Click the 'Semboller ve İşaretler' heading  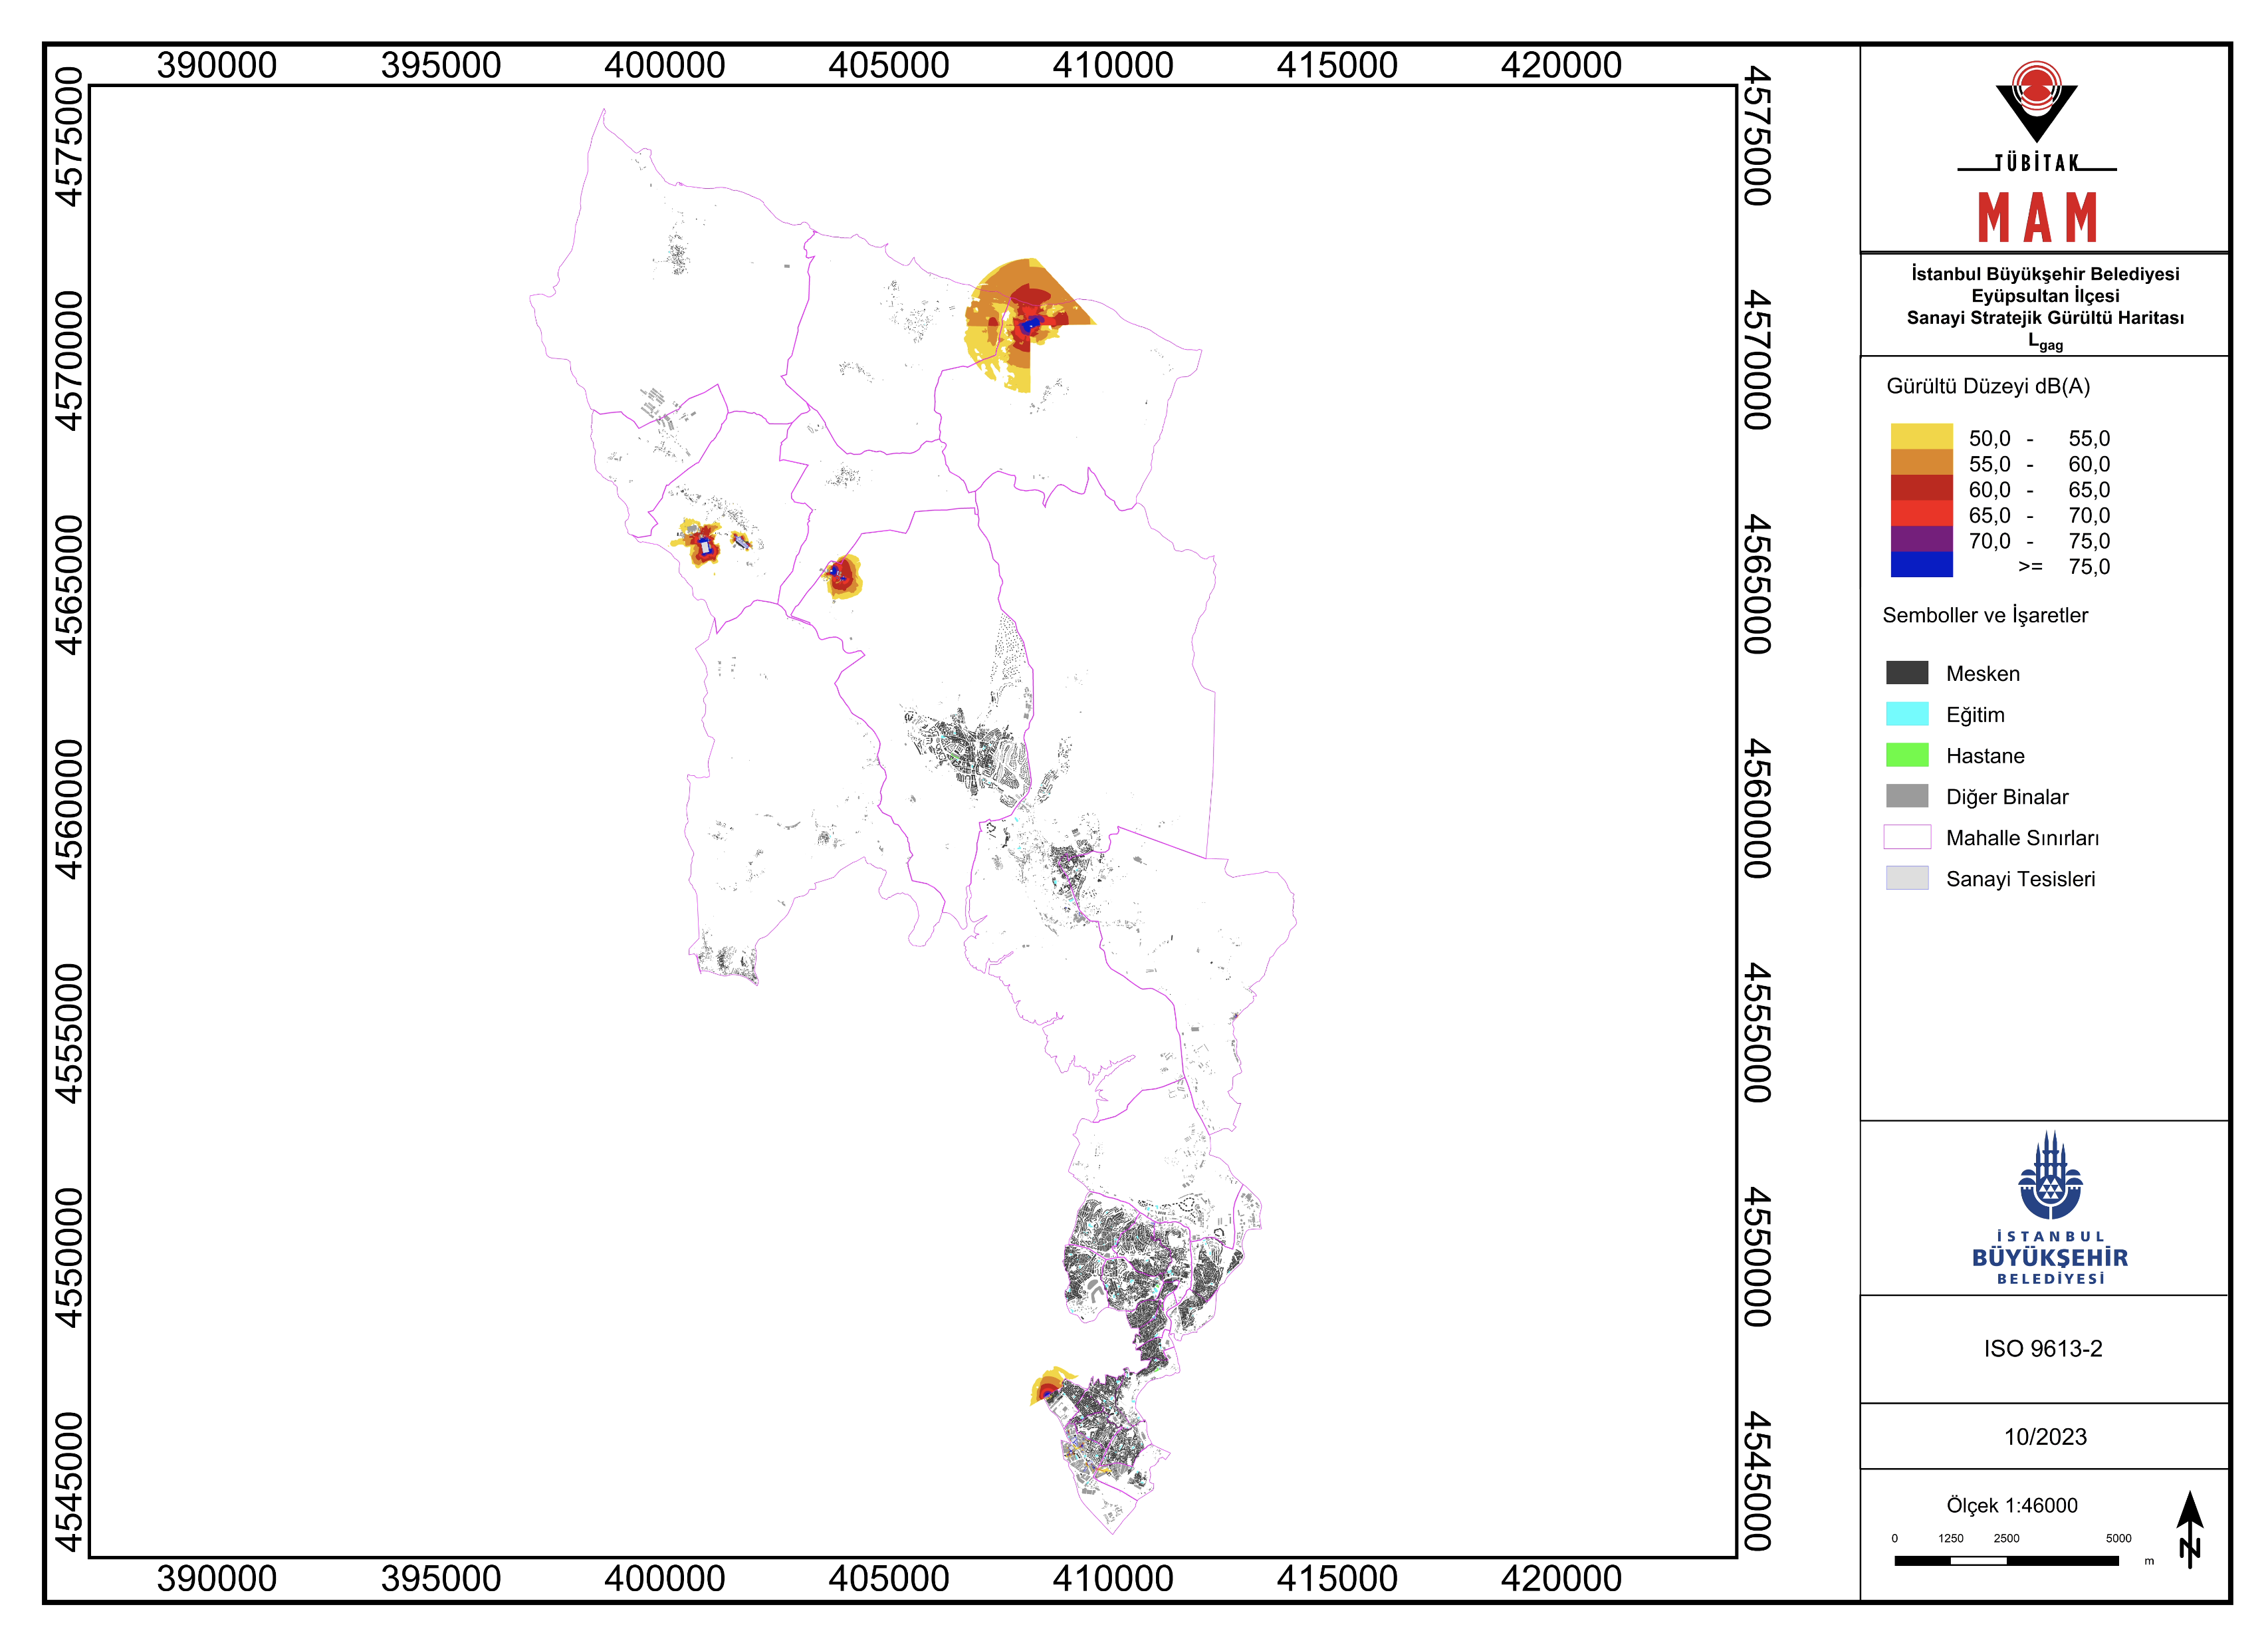click(1985, 615)
